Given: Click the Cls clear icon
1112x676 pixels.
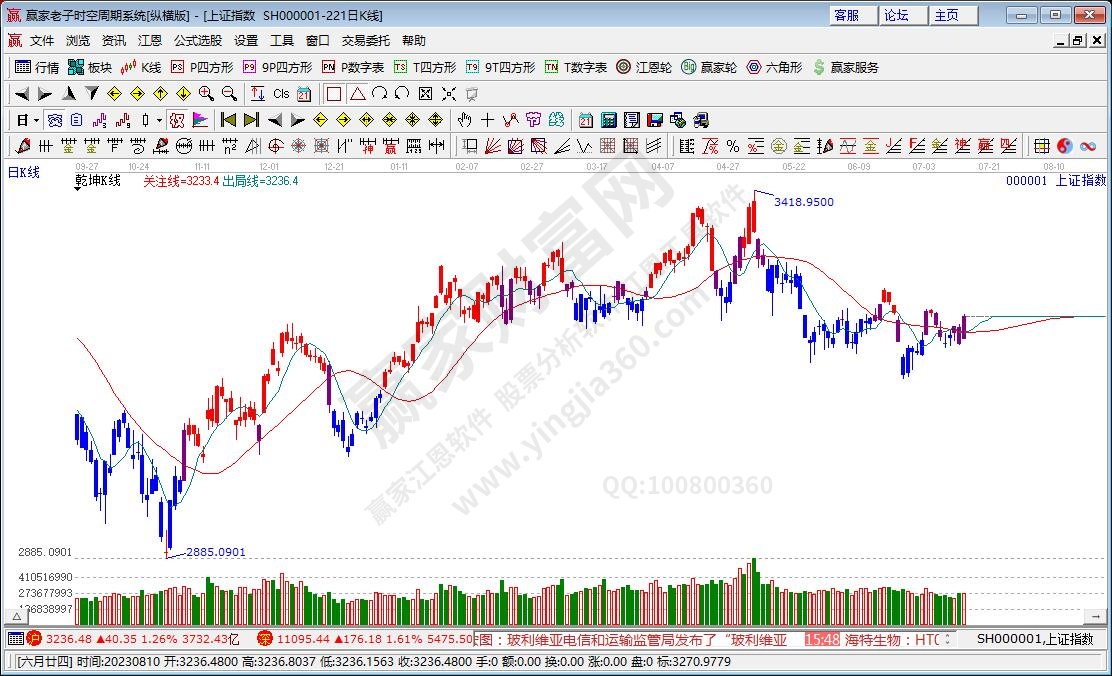Looking at the screenshot, I should pyautogui.click(x=281, y=94).
